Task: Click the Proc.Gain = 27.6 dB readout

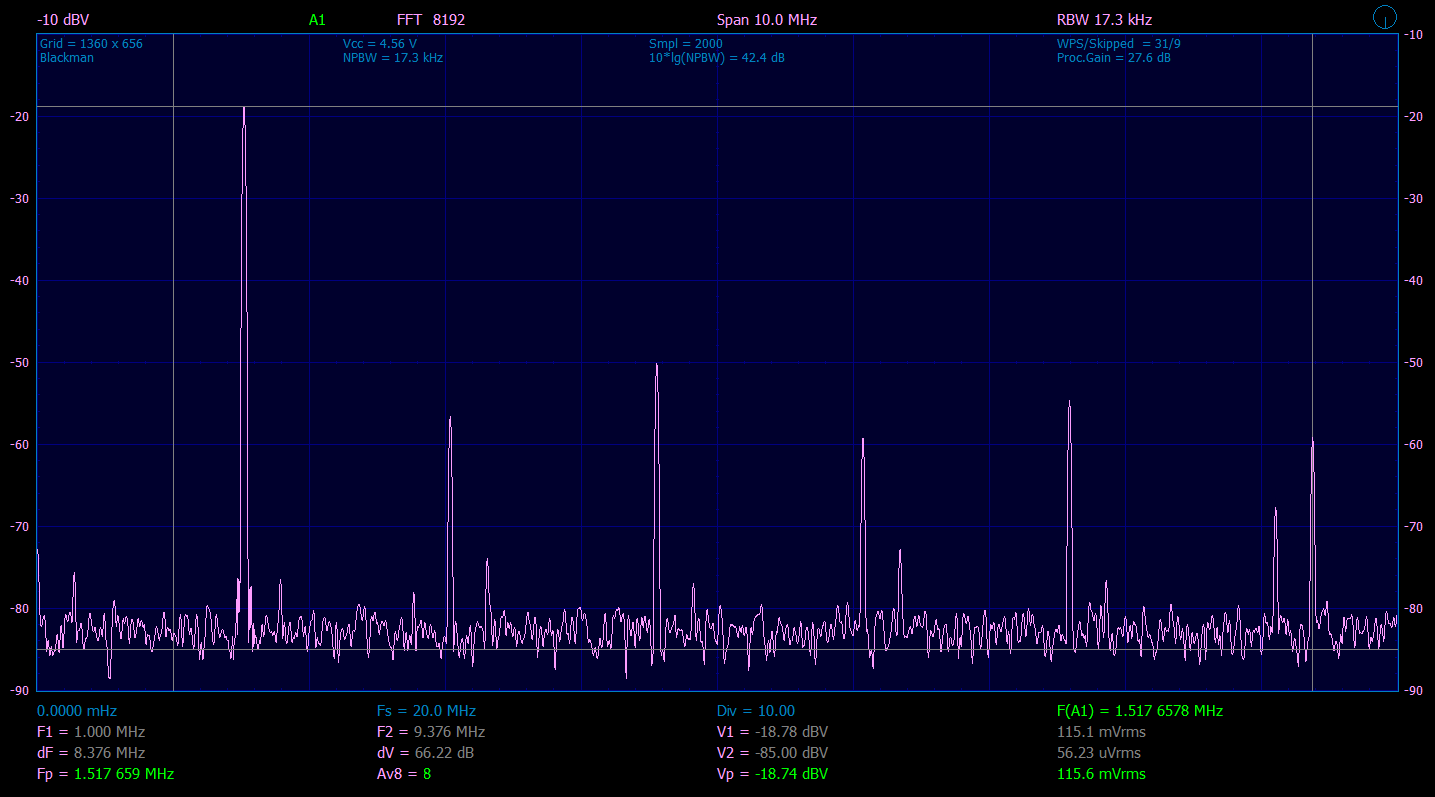Action: [x=1114, y=58]
